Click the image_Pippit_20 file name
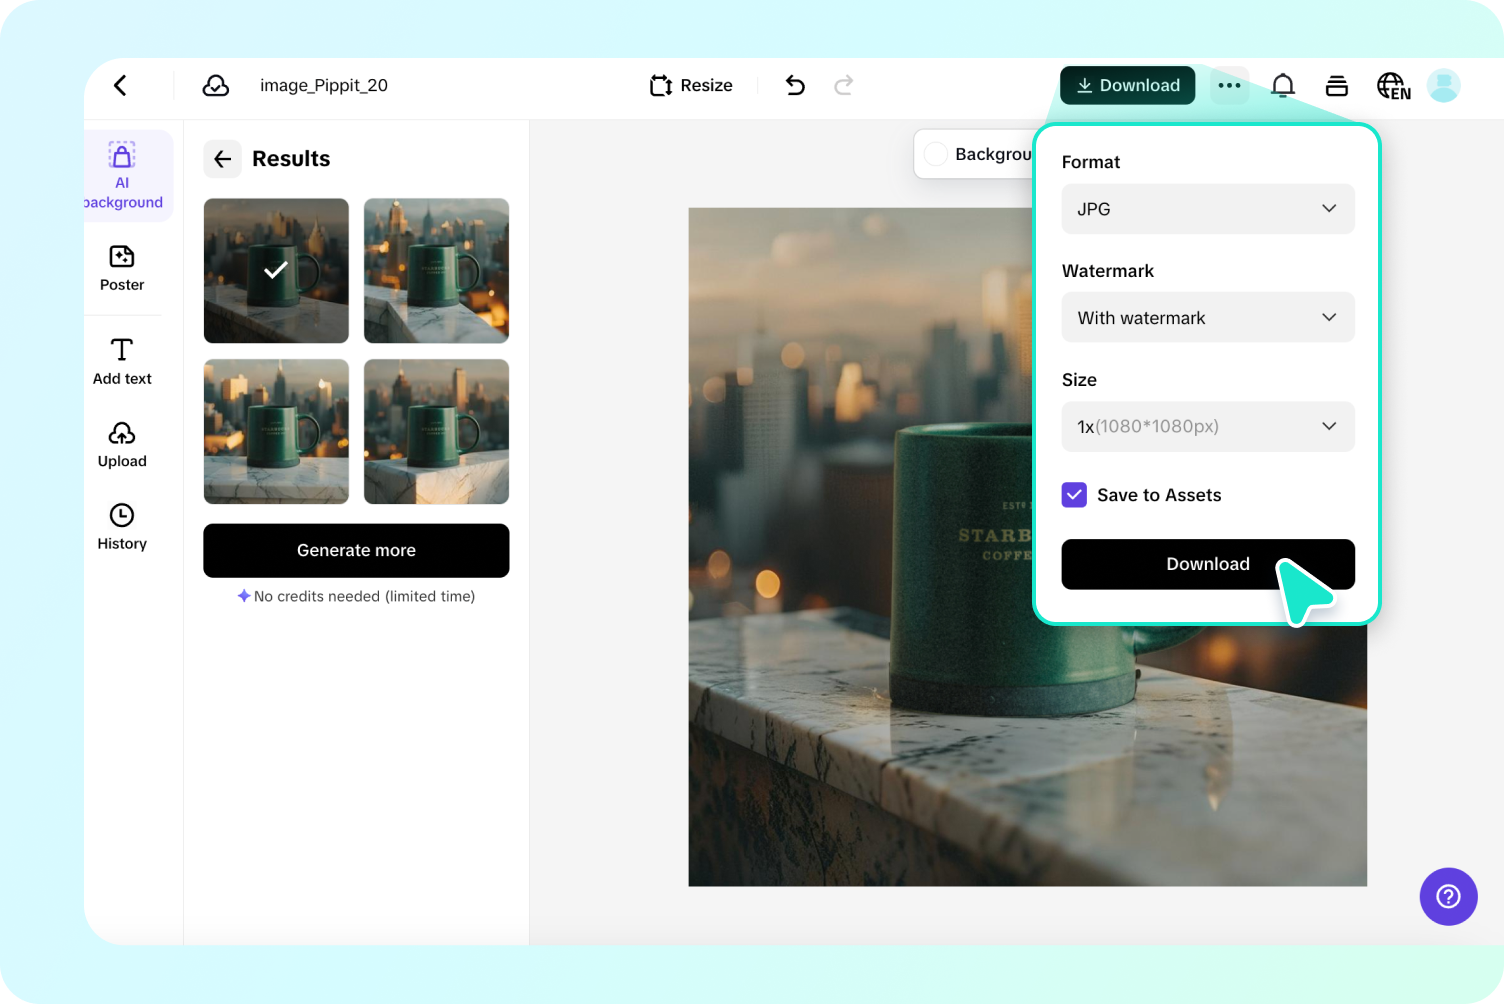Image resolution: width=1504 pixels, height=1004 pixels. coord(324,86)
